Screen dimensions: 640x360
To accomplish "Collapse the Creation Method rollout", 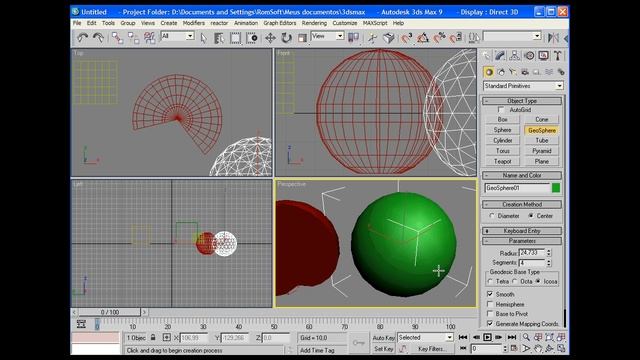I will tap(522, 204).
